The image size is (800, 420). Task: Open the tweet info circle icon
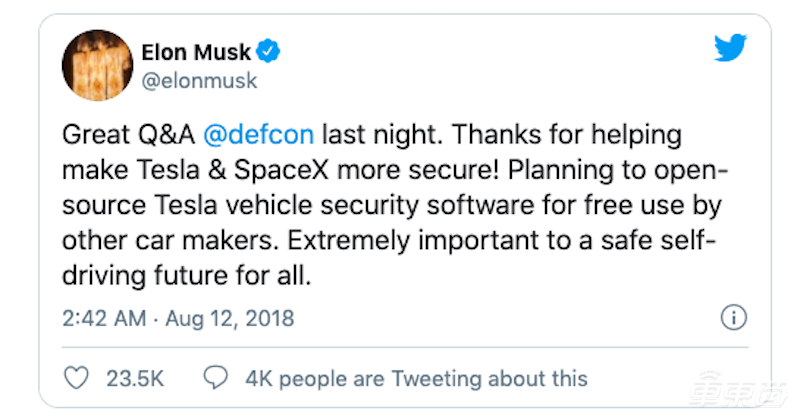733,318
